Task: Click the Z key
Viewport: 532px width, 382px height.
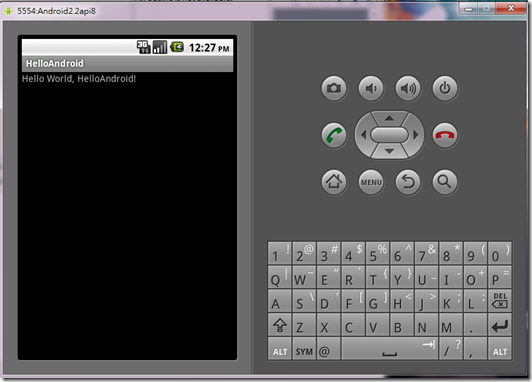Action: click(304, 325)
